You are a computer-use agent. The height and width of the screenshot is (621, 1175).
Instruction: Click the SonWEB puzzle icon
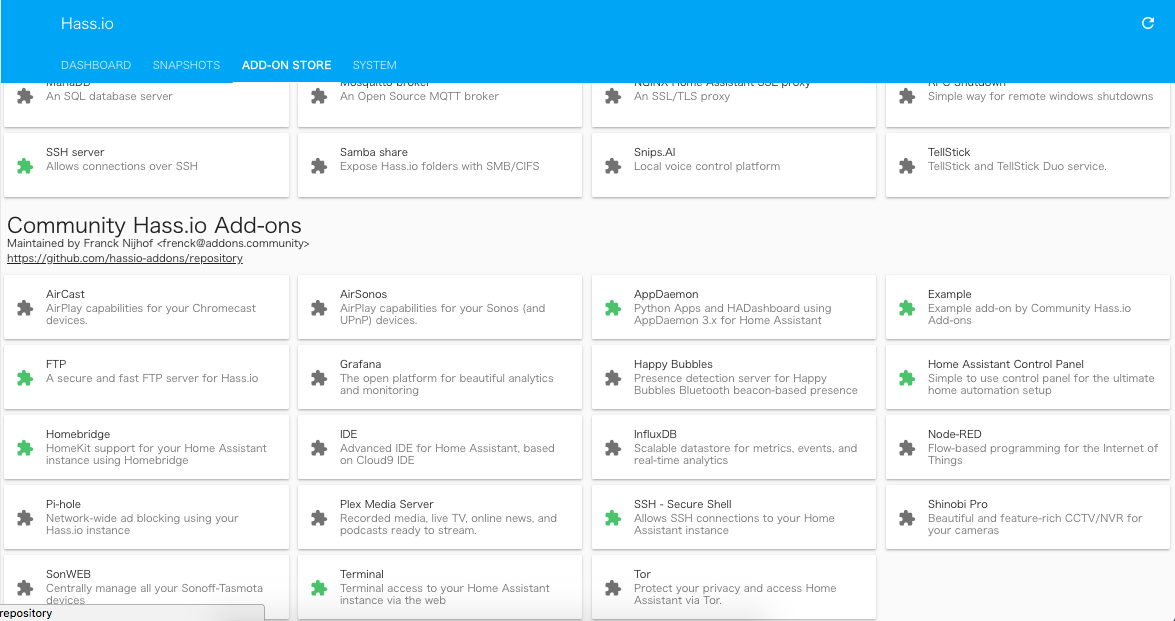tap(25, 588)
